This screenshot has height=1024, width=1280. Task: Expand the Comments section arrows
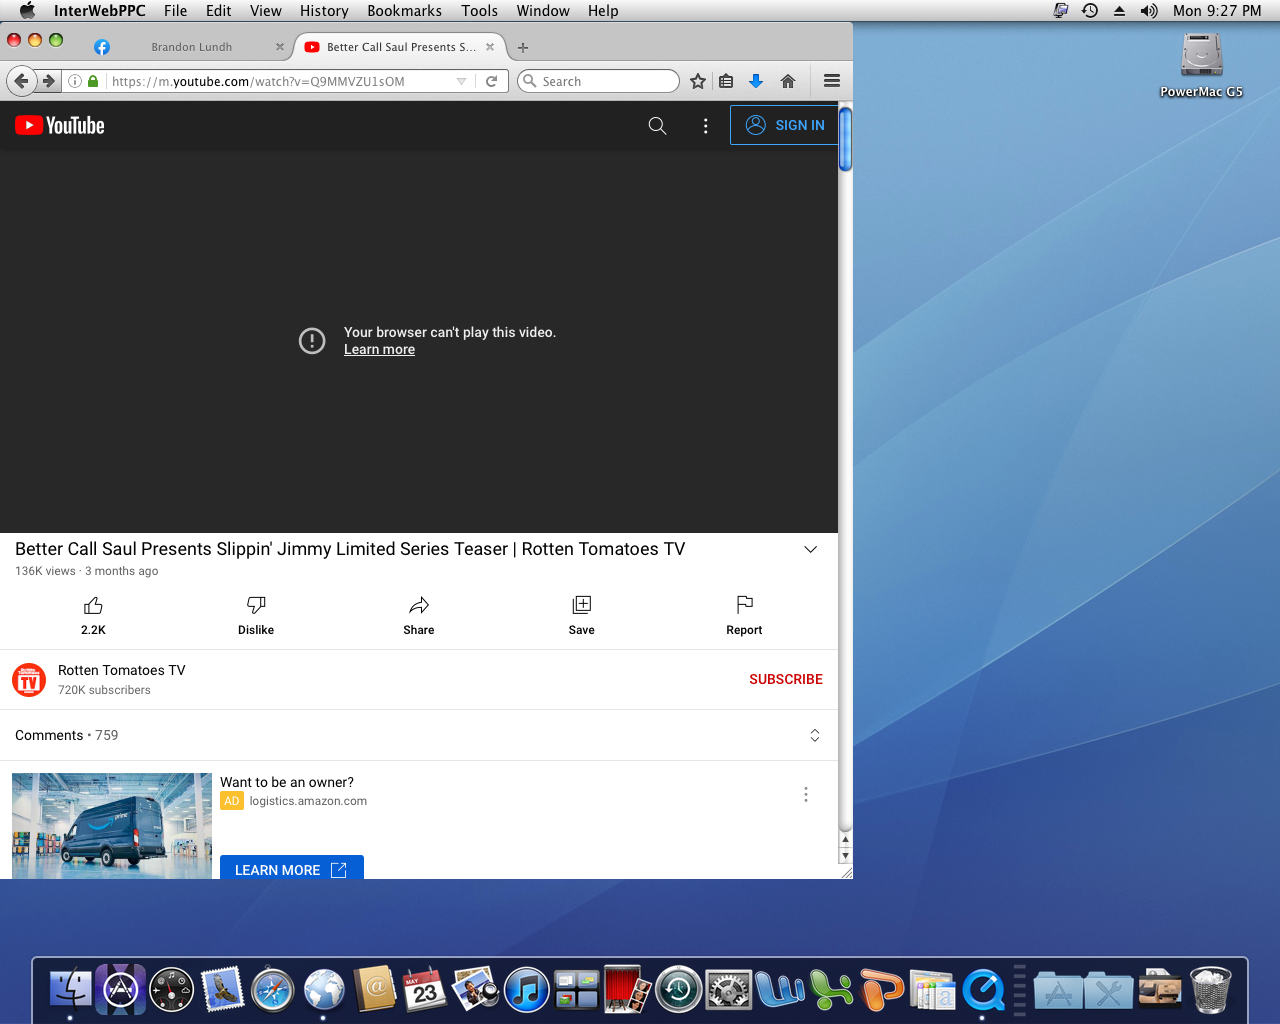coord(815,735)
